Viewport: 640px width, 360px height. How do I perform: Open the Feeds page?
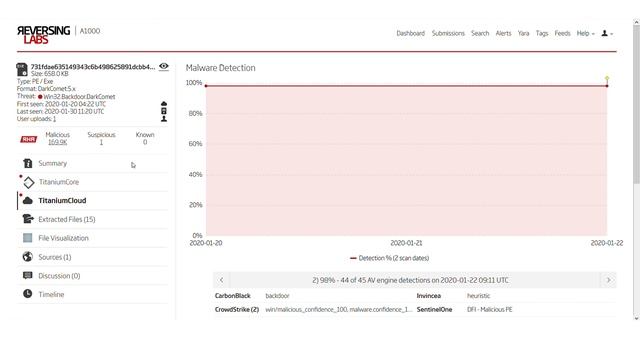click(x=562, y=33)
